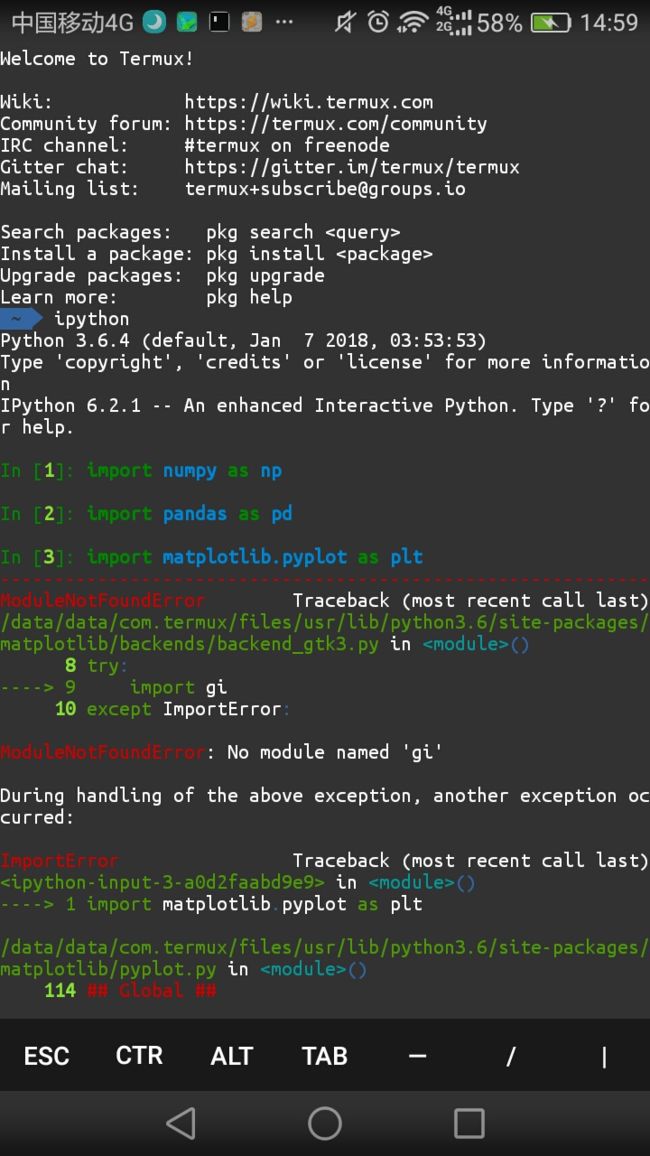Tap the '中国移动4G' carrier label
The image size is (650, 1156).
coord(72,22)
